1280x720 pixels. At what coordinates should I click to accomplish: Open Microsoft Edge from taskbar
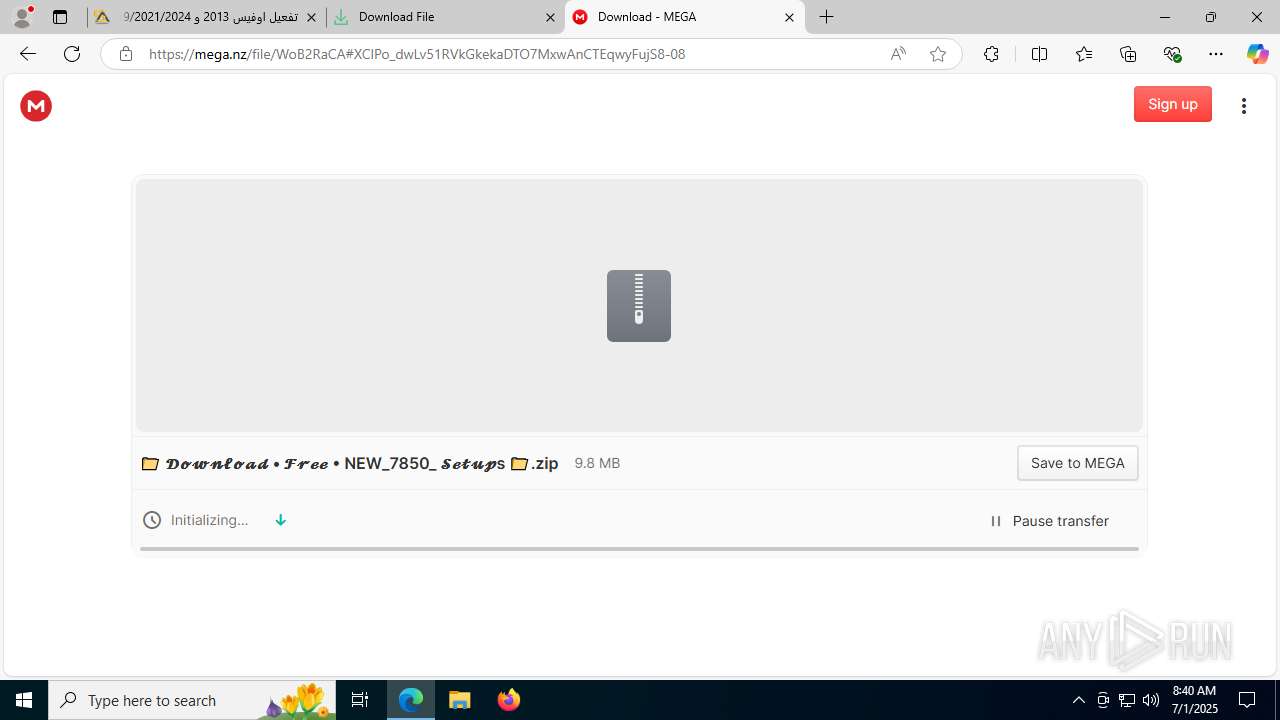(411, 700)
